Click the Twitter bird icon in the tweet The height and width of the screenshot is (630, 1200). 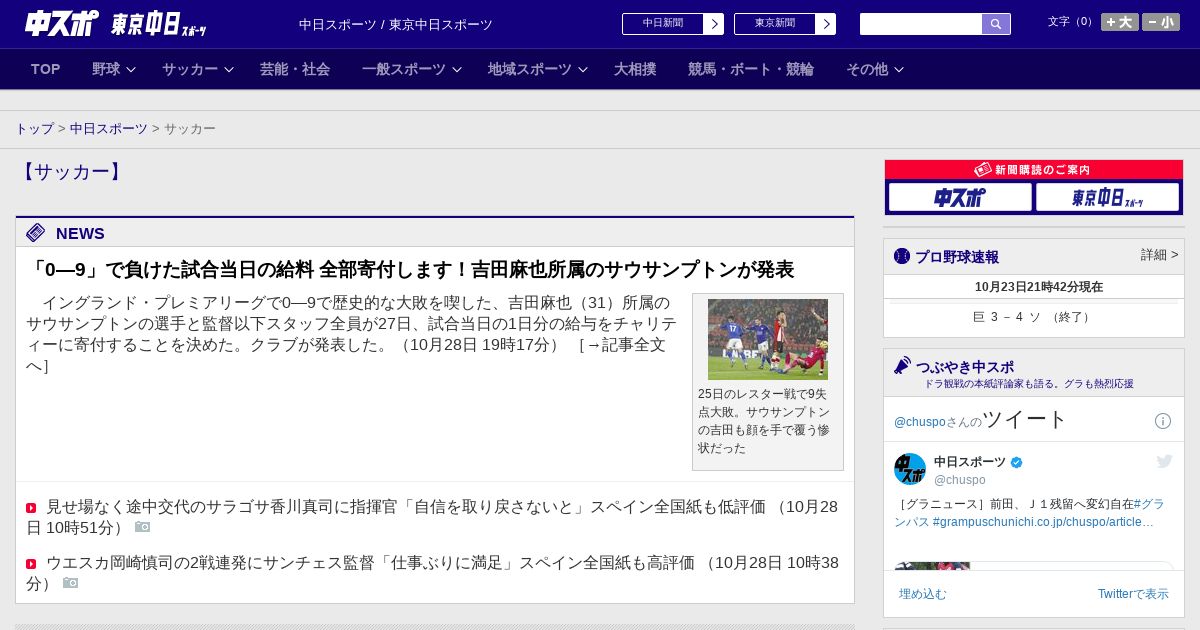[x=1164, y=461]
